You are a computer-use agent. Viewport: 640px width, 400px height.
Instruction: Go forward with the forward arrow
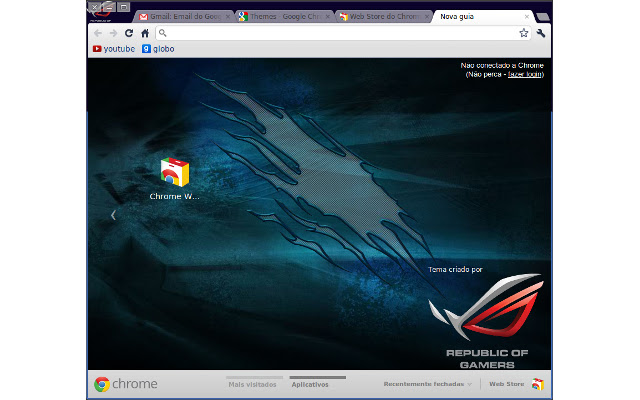(113, 33)
